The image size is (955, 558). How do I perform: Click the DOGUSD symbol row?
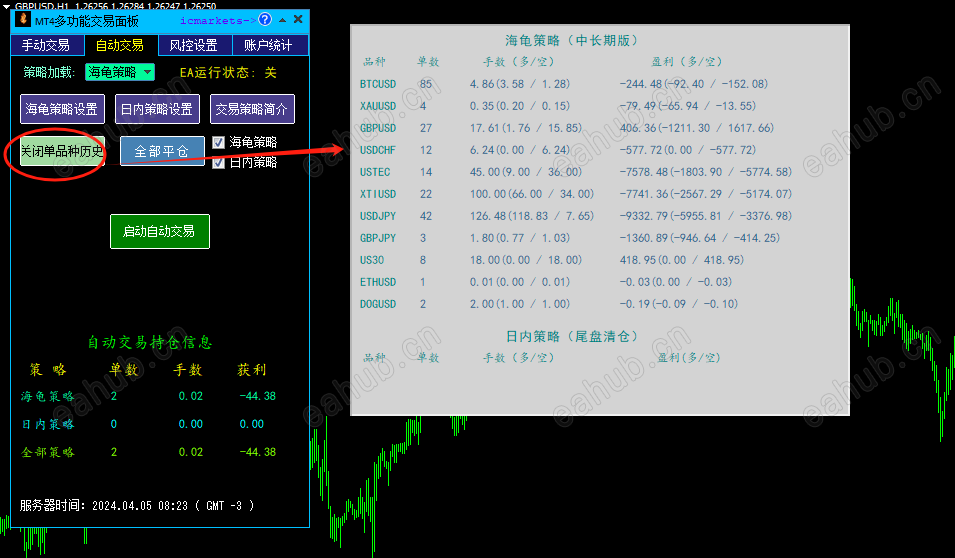click(x=378, y=303)
